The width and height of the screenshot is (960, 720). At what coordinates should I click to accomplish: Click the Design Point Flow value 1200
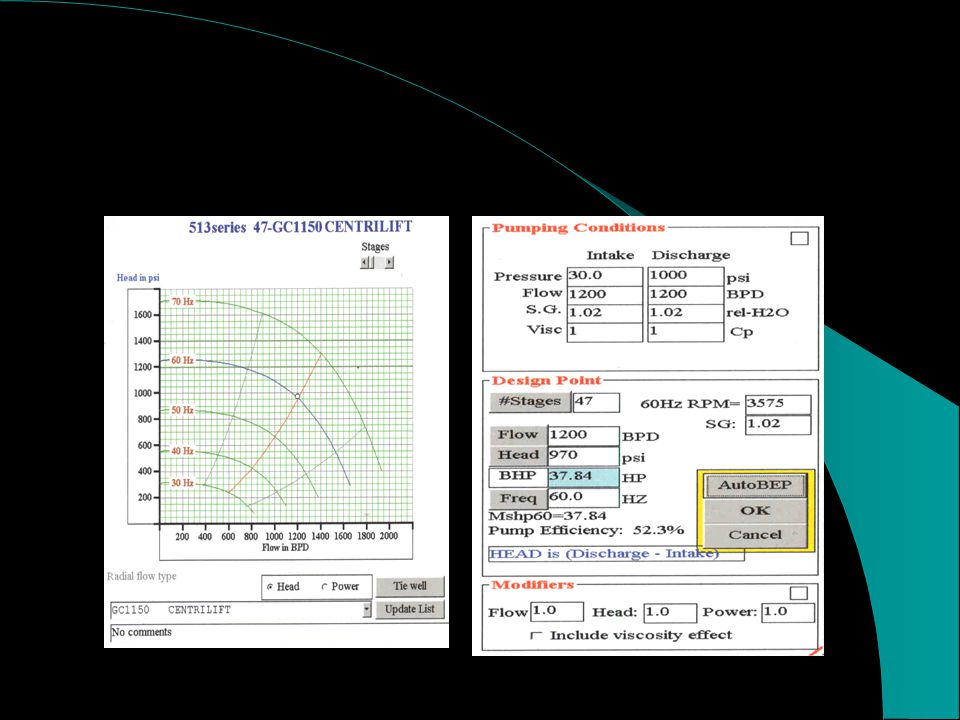click(583, 435)
